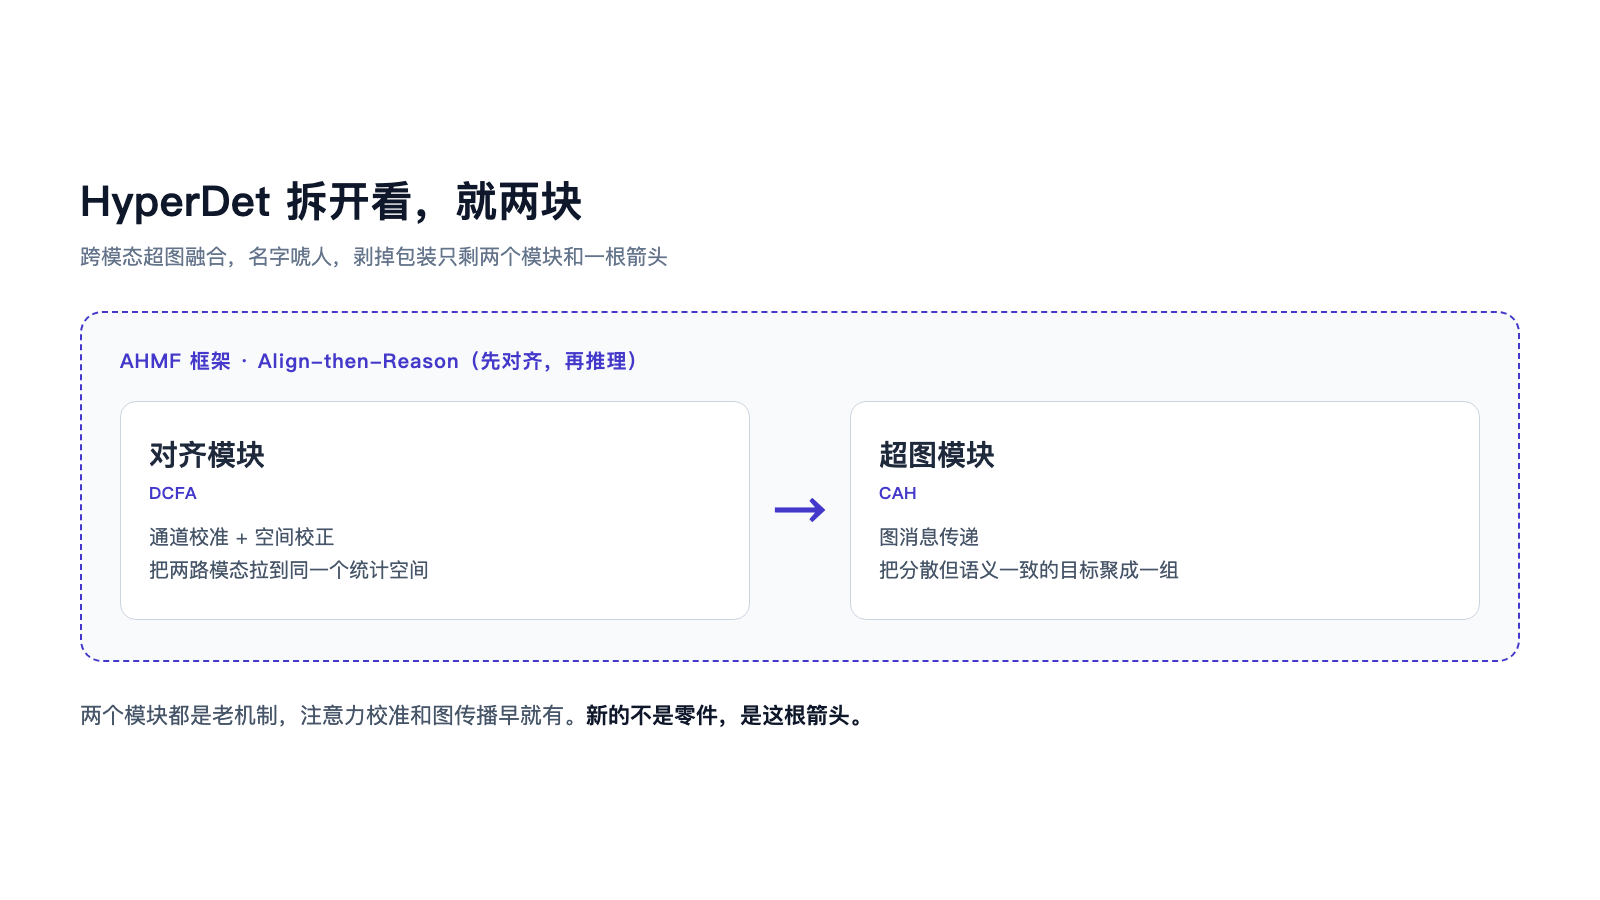Viewport: 1600px width, 900px height.
Task: Click the subtitle starting with '跨模态超图融合'
Action: pos(373,257)
